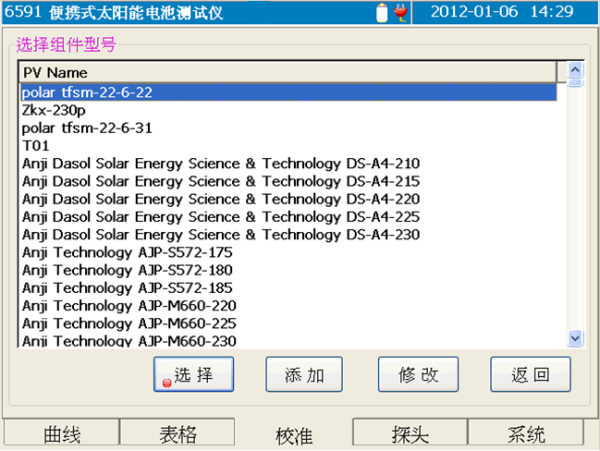Viewport: 600px width, 451px height.
Task: Open the 探头 tab
Action: (x=409, y=435)
